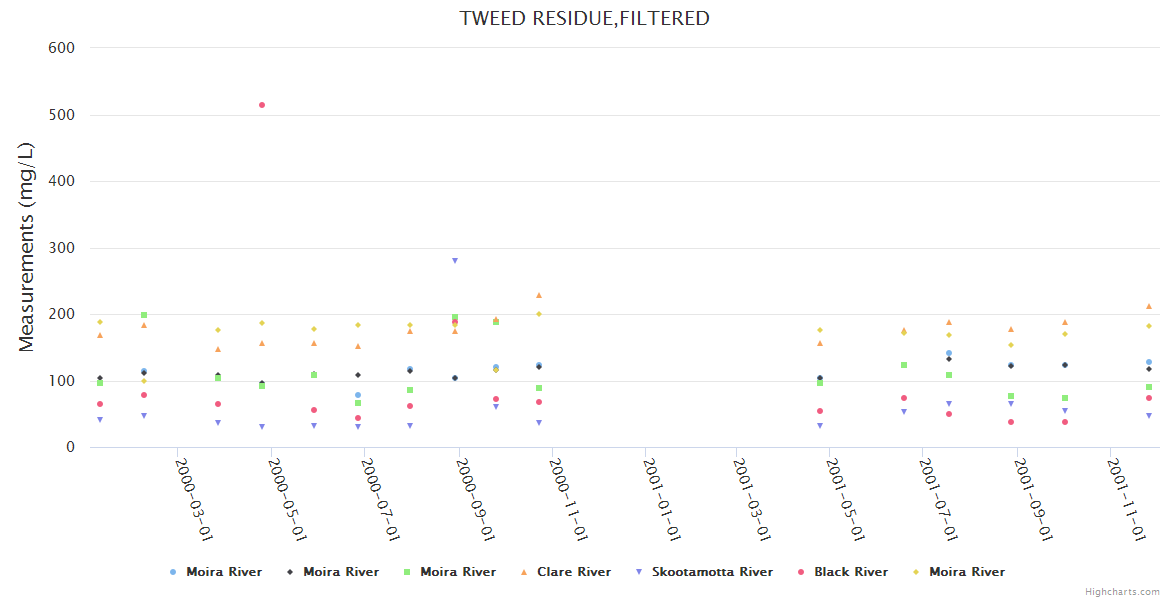The width and height of the screenshot is (1170, 600).
Task: Click the pink circle legend marker
Action: point(801,572)
